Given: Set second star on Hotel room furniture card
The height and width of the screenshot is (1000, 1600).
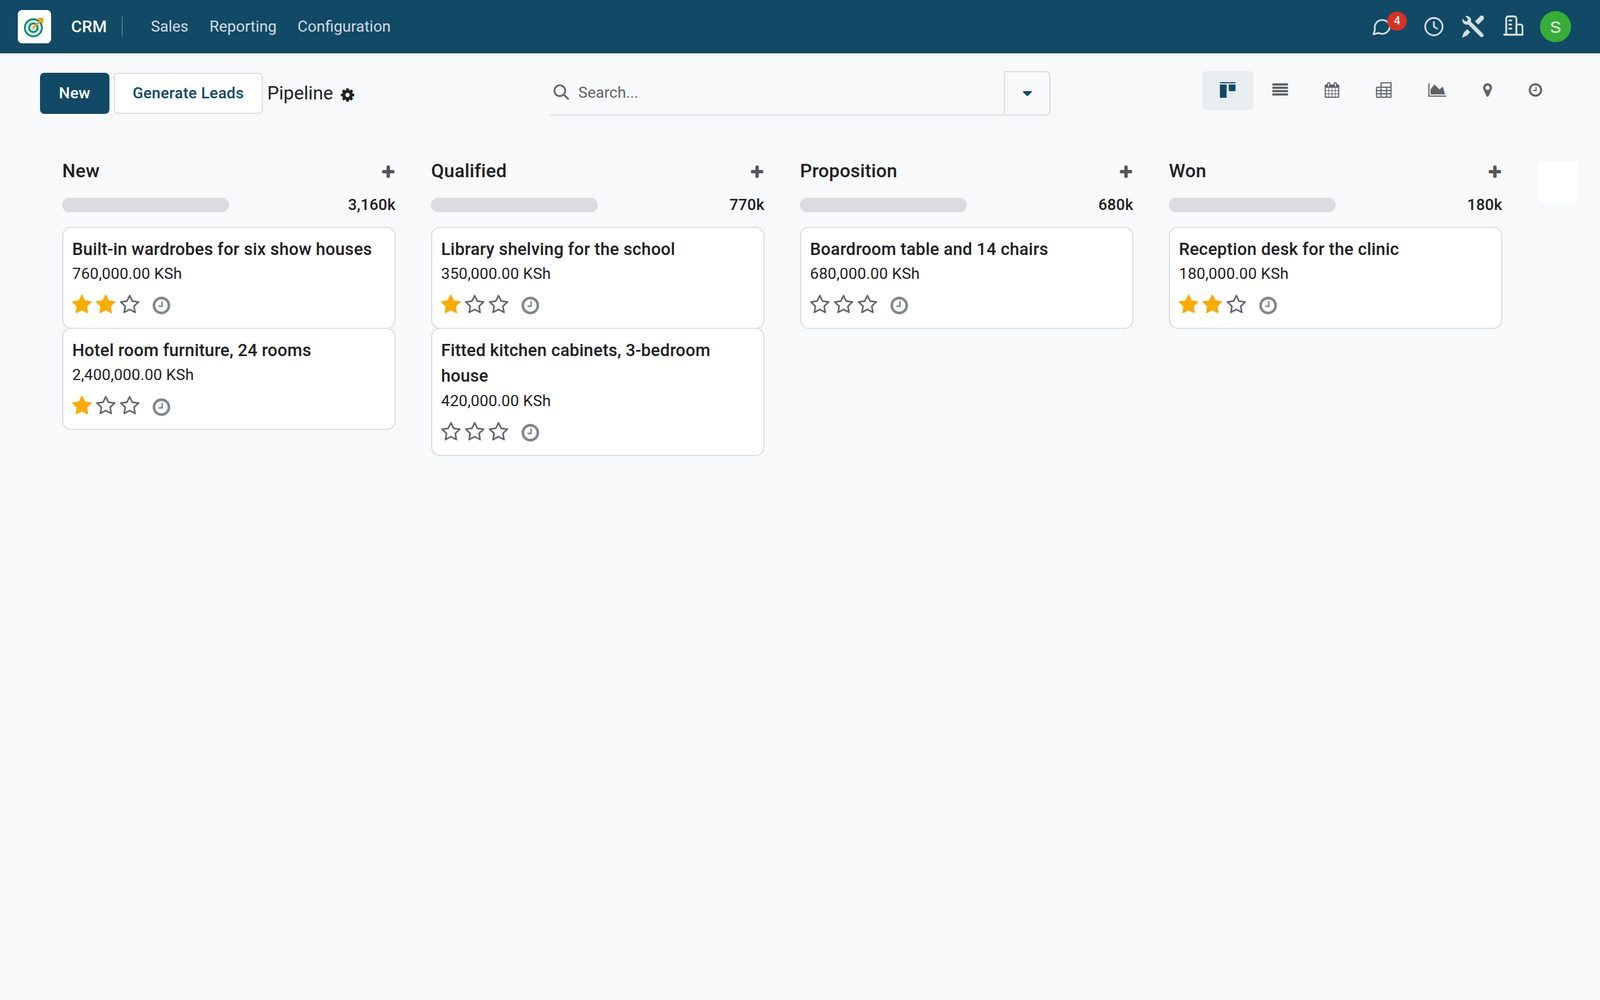Looking at the screenshot, I should pyautogui.click(x=106, y=406).
